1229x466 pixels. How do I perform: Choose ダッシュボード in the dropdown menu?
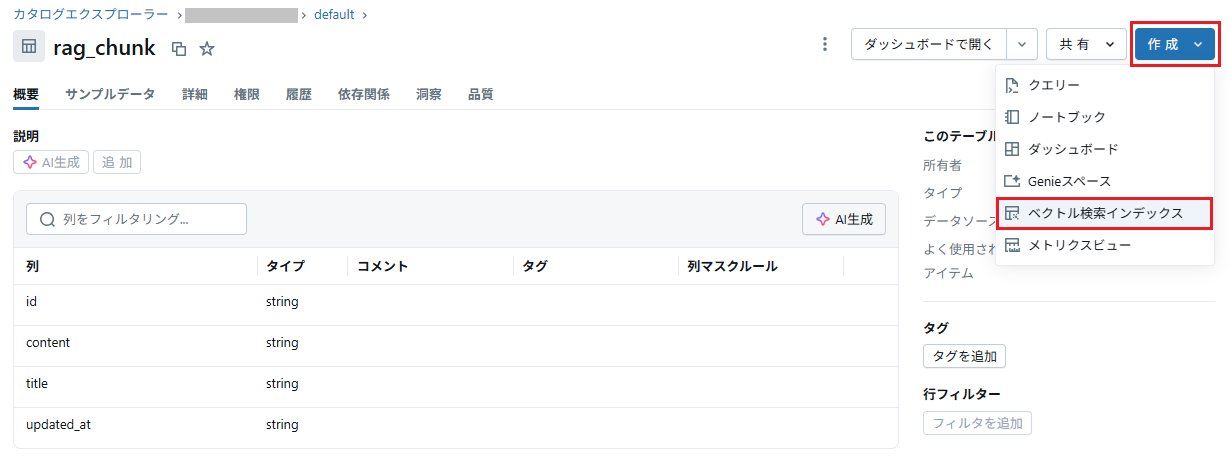pos(1072,149)
